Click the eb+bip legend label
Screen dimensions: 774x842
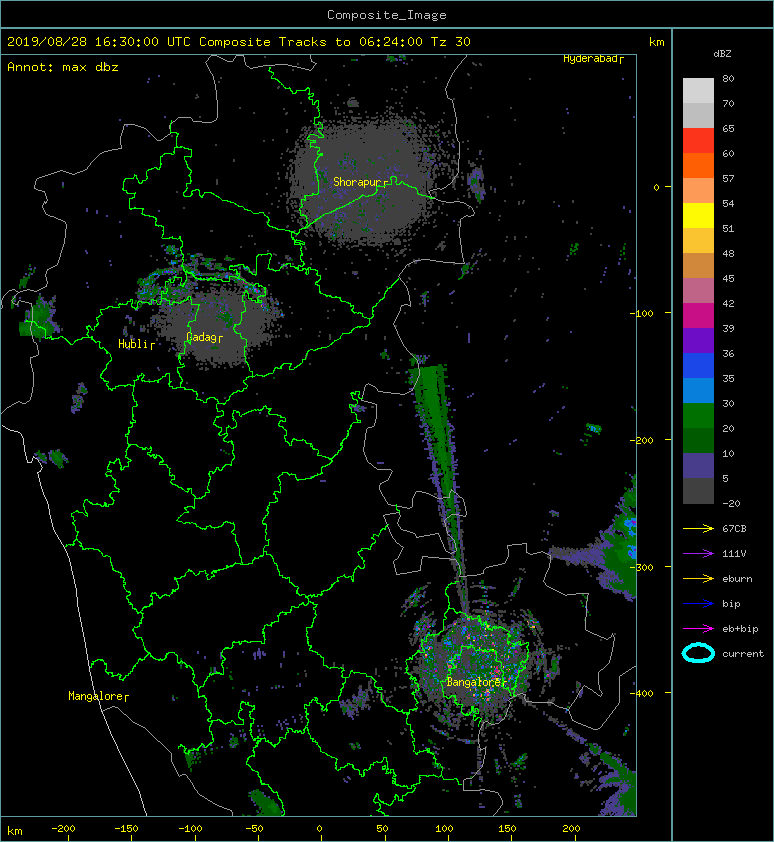click(740, 629)
